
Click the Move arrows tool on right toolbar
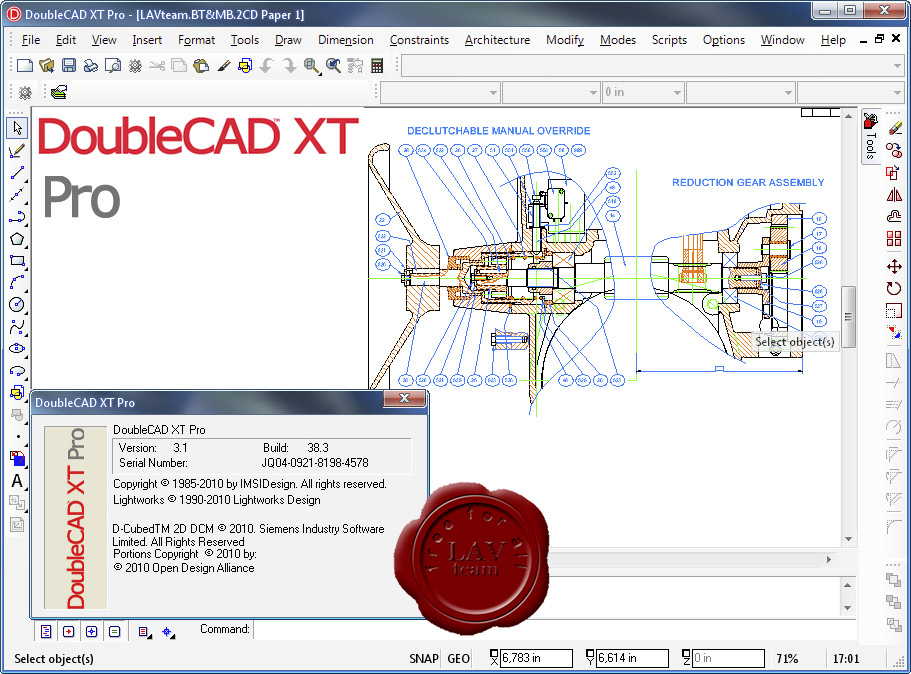coord(894,266)
